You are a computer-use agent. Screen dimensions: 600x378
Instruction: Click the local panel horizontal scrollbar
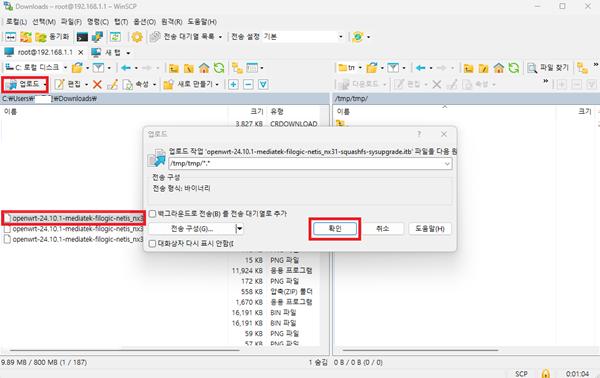124,350
